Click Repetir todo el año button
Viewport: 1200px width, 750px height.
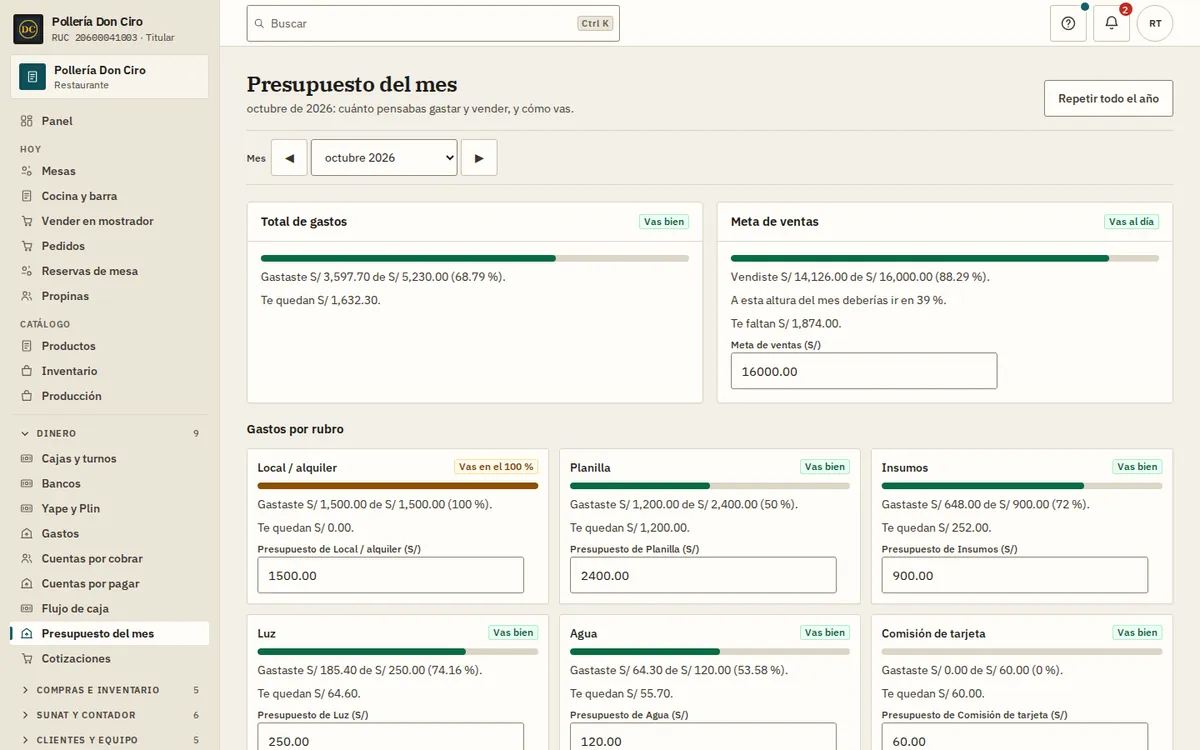1109,99
